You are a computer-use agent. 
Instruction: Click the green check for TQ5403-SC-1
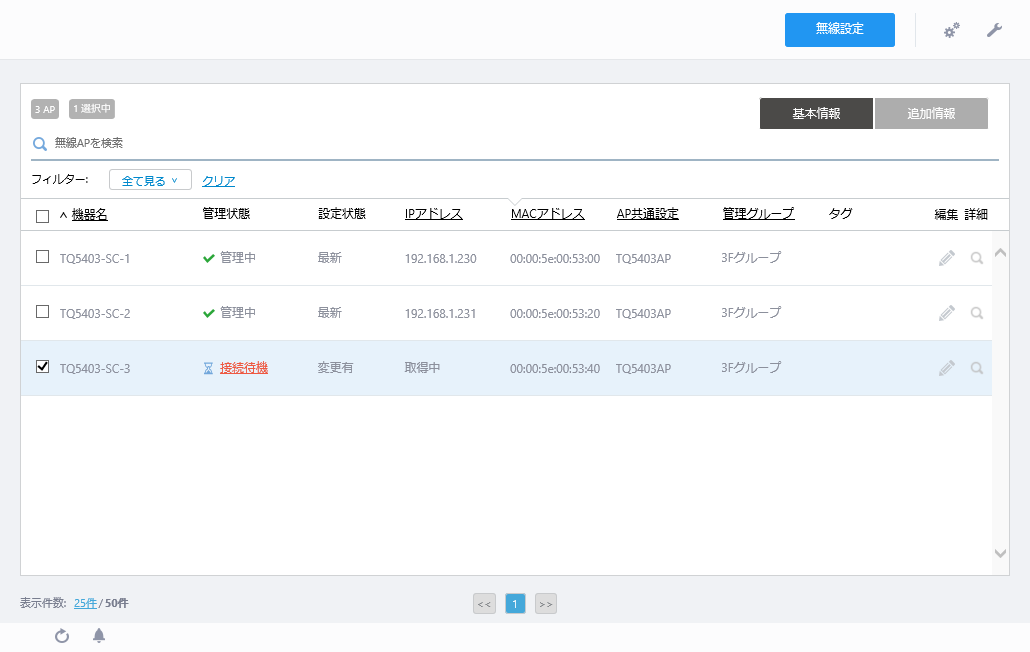pos(209,259)
